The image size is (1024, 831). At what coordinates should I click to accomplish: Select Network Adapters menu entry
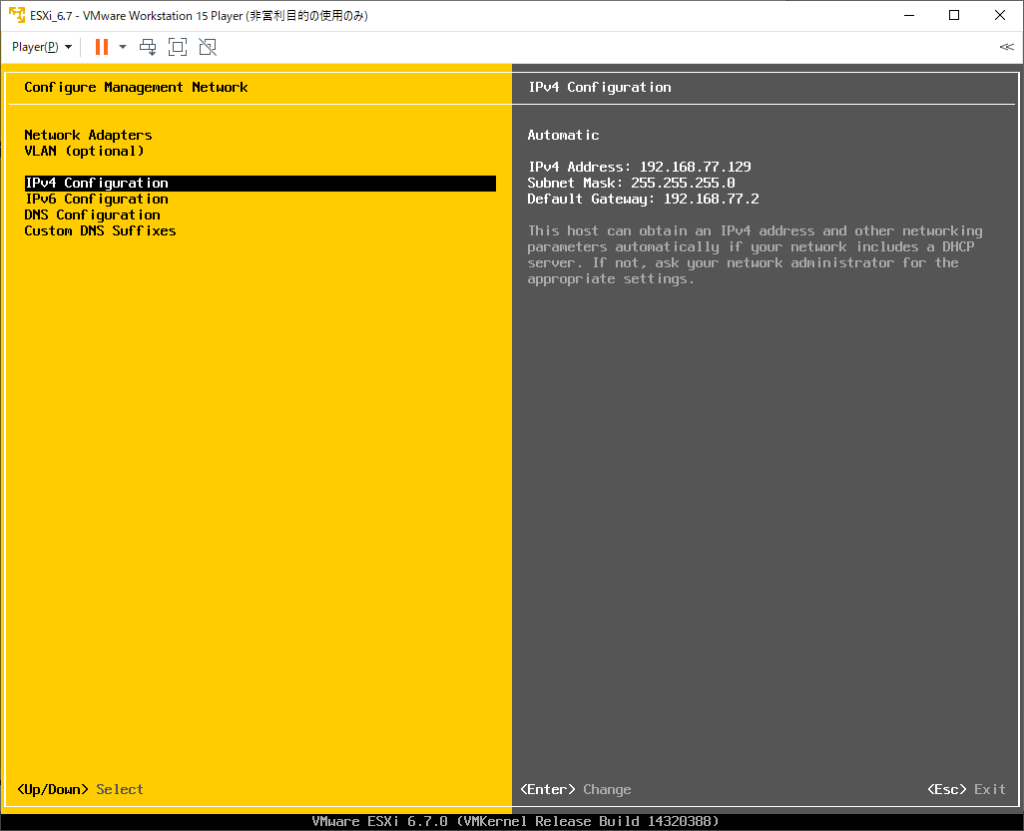point(88,135)
